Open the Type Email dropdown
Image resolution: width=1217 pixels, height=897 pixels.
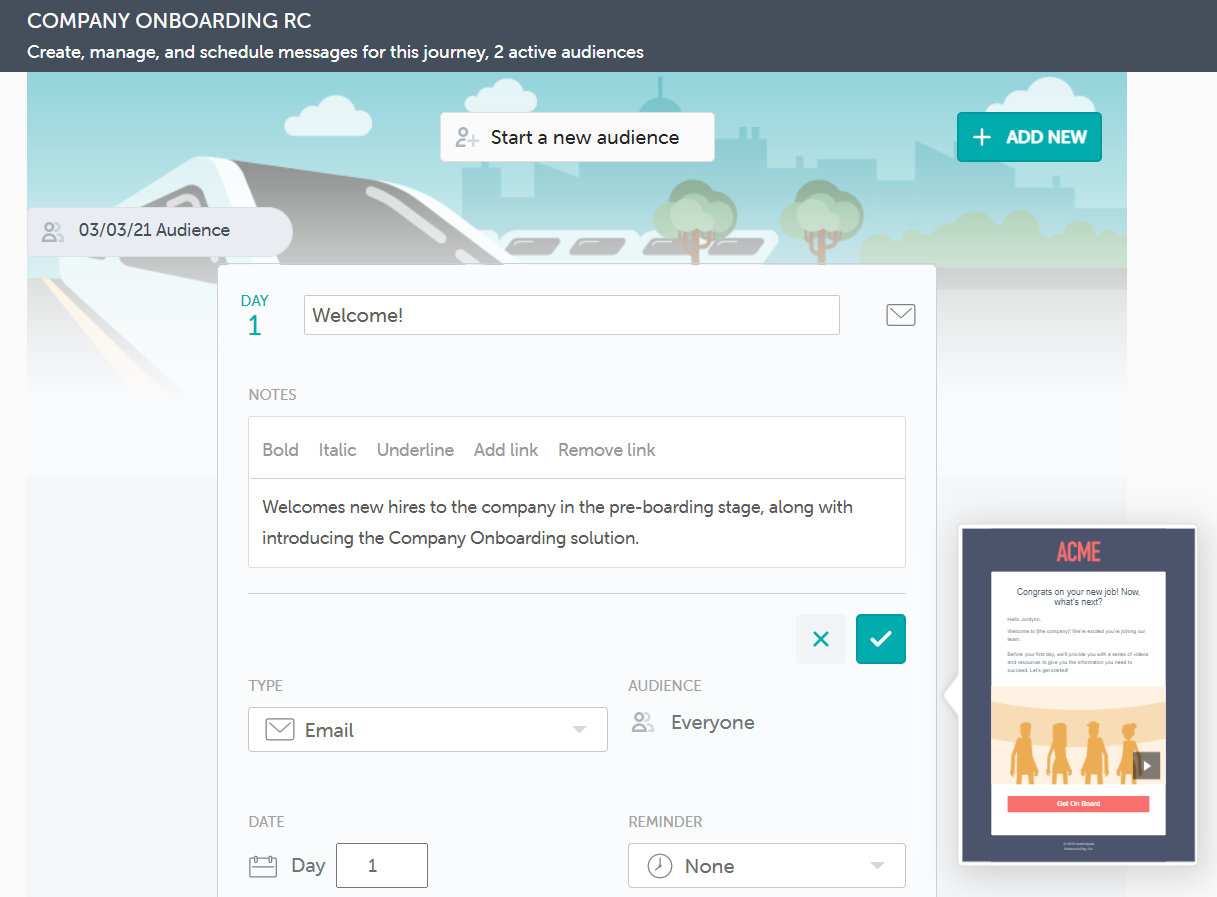pyautogui.click(x=427, y=730)
